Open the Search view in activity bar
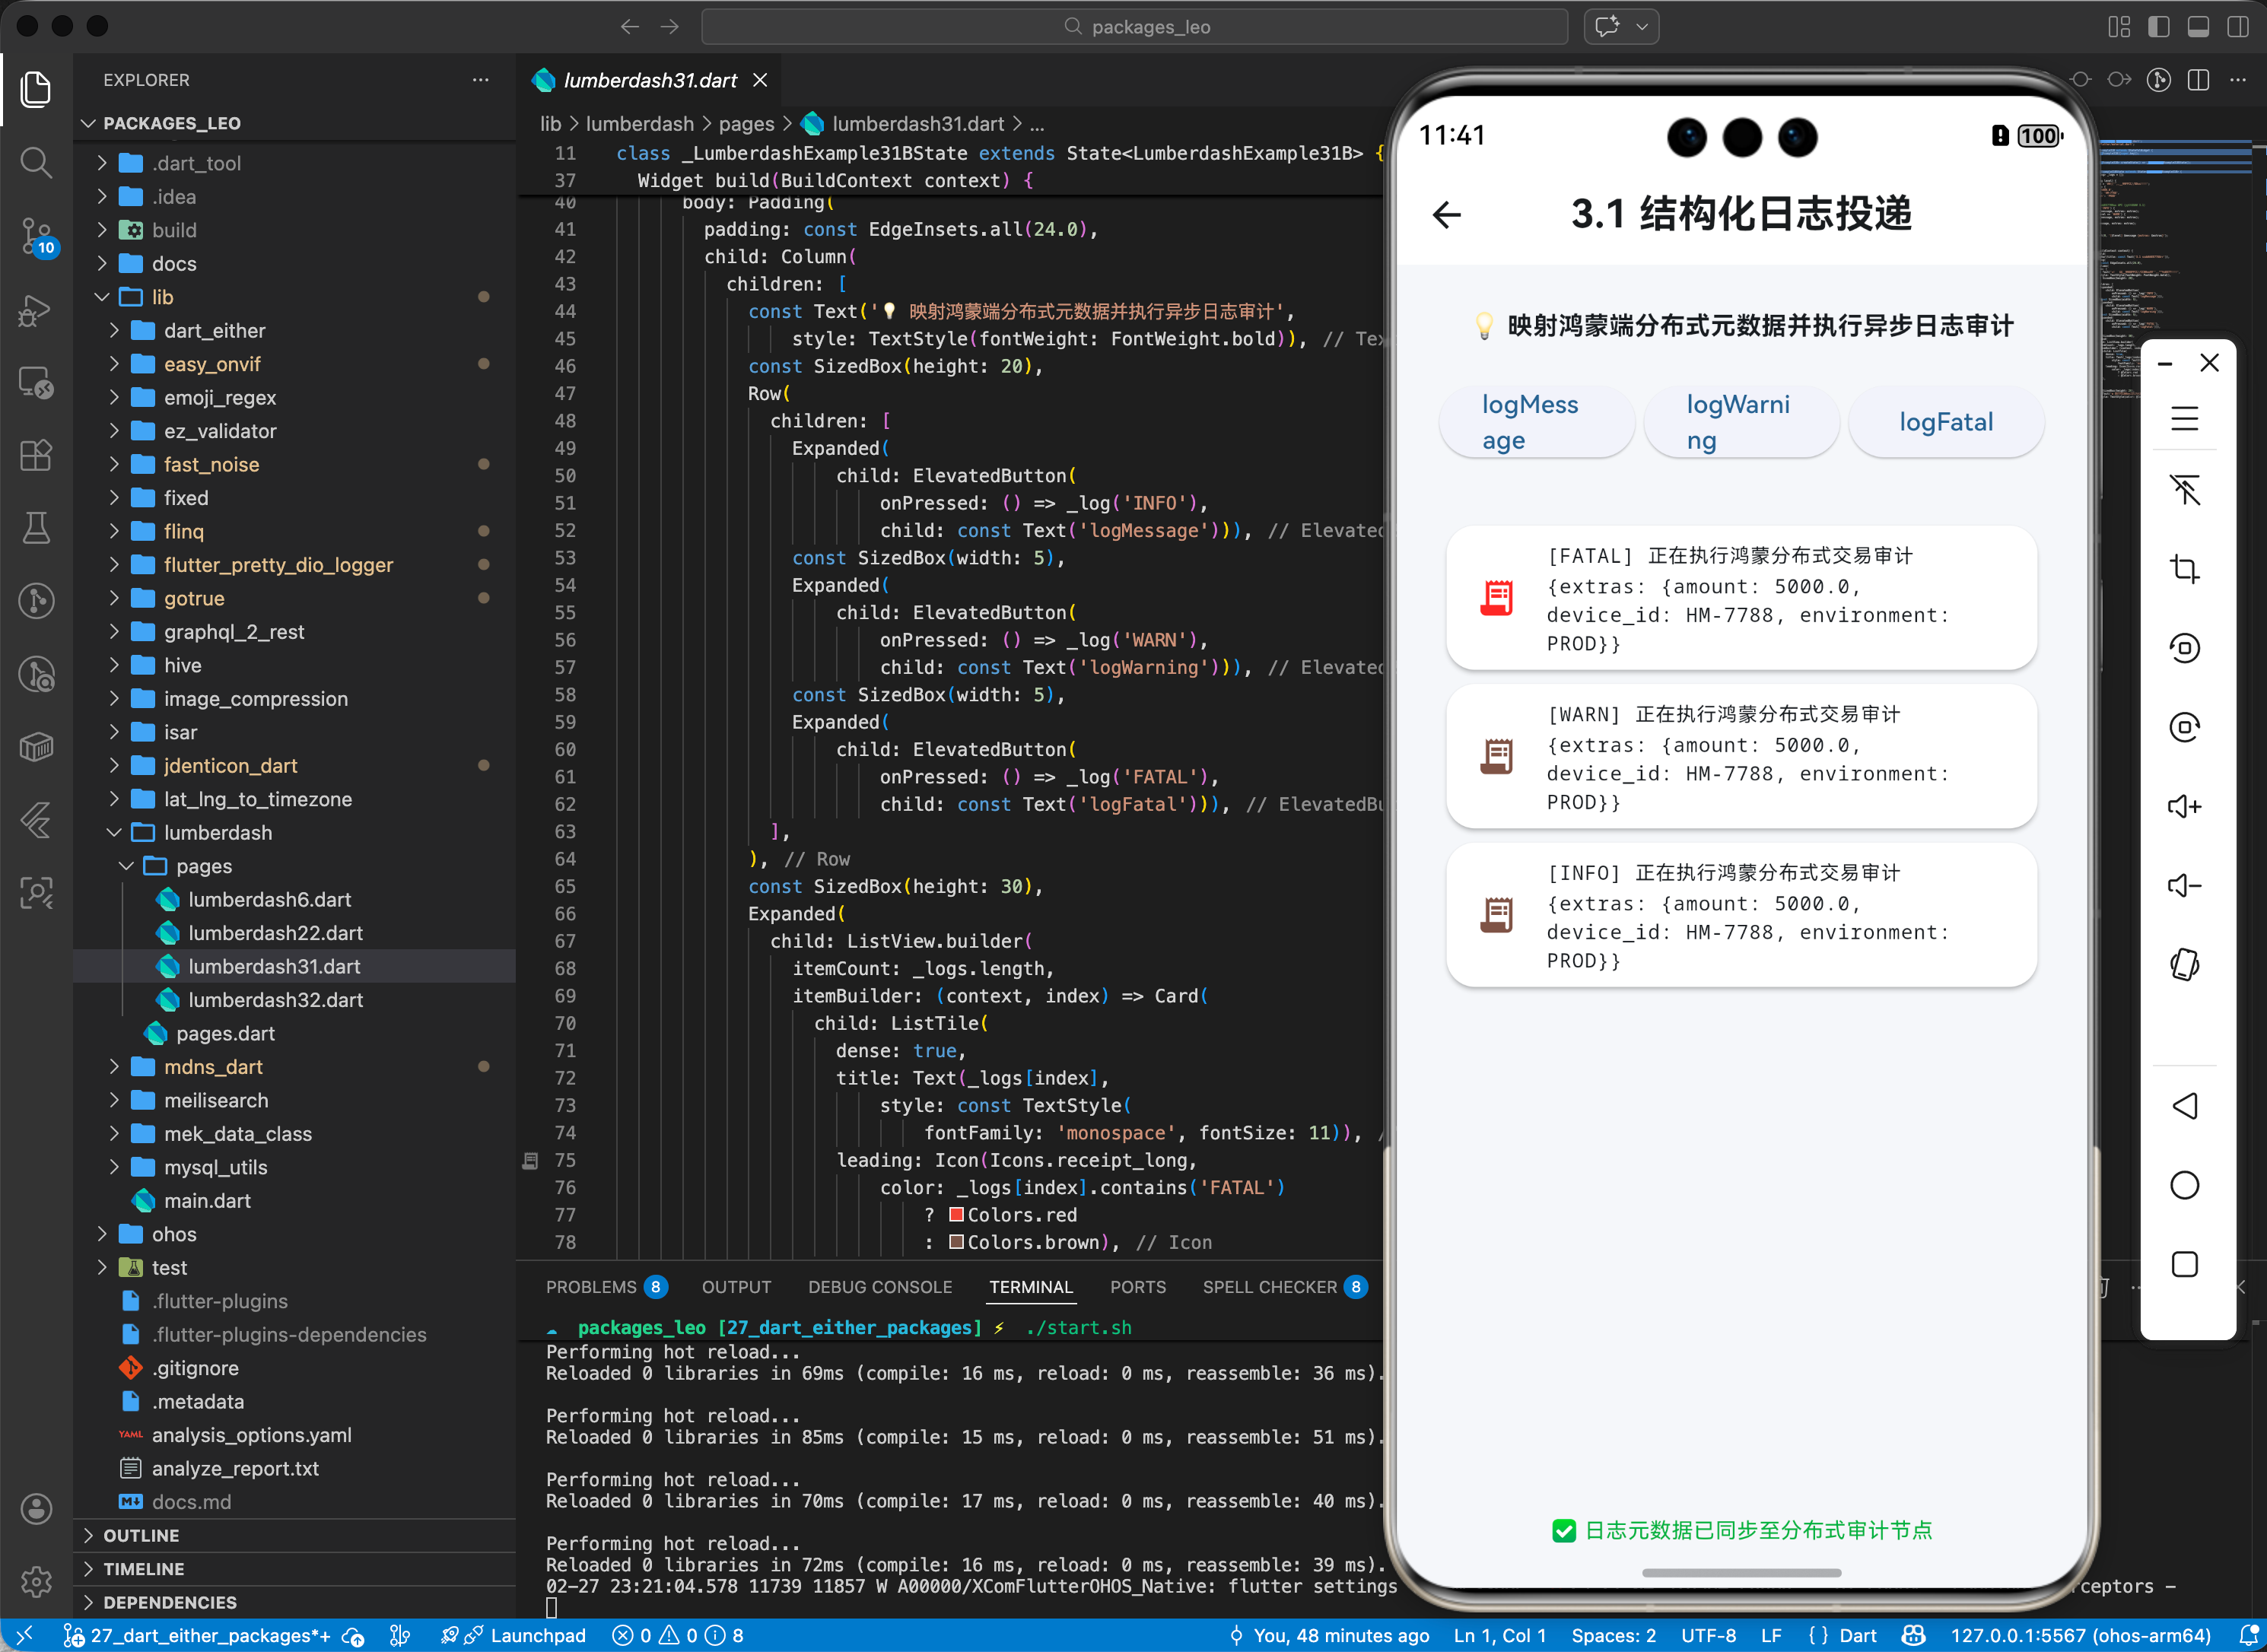This screenshot has width=2267, height=1652. pyautogui.click(x=36, y=162)
